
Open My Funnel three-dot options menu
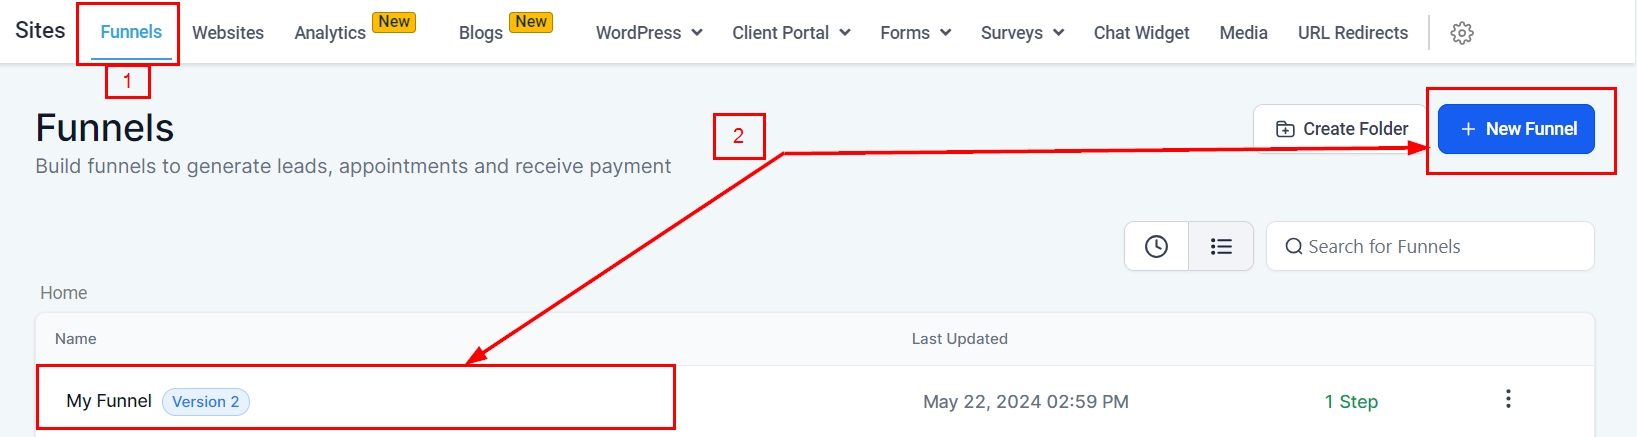coord(1508,399)
